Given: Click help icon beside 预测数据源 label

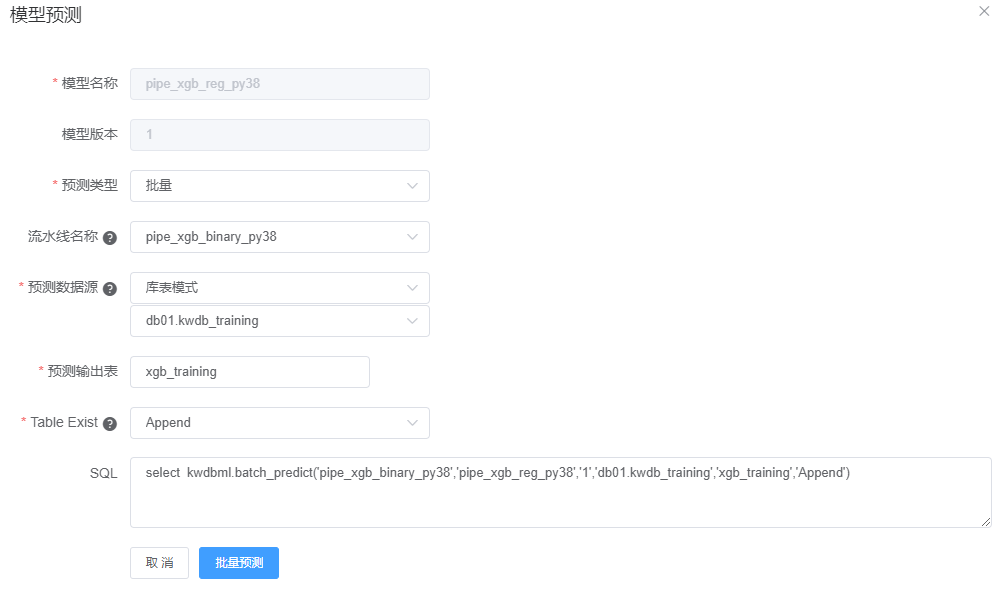Looking at the screenshot, I should (110, 288).
